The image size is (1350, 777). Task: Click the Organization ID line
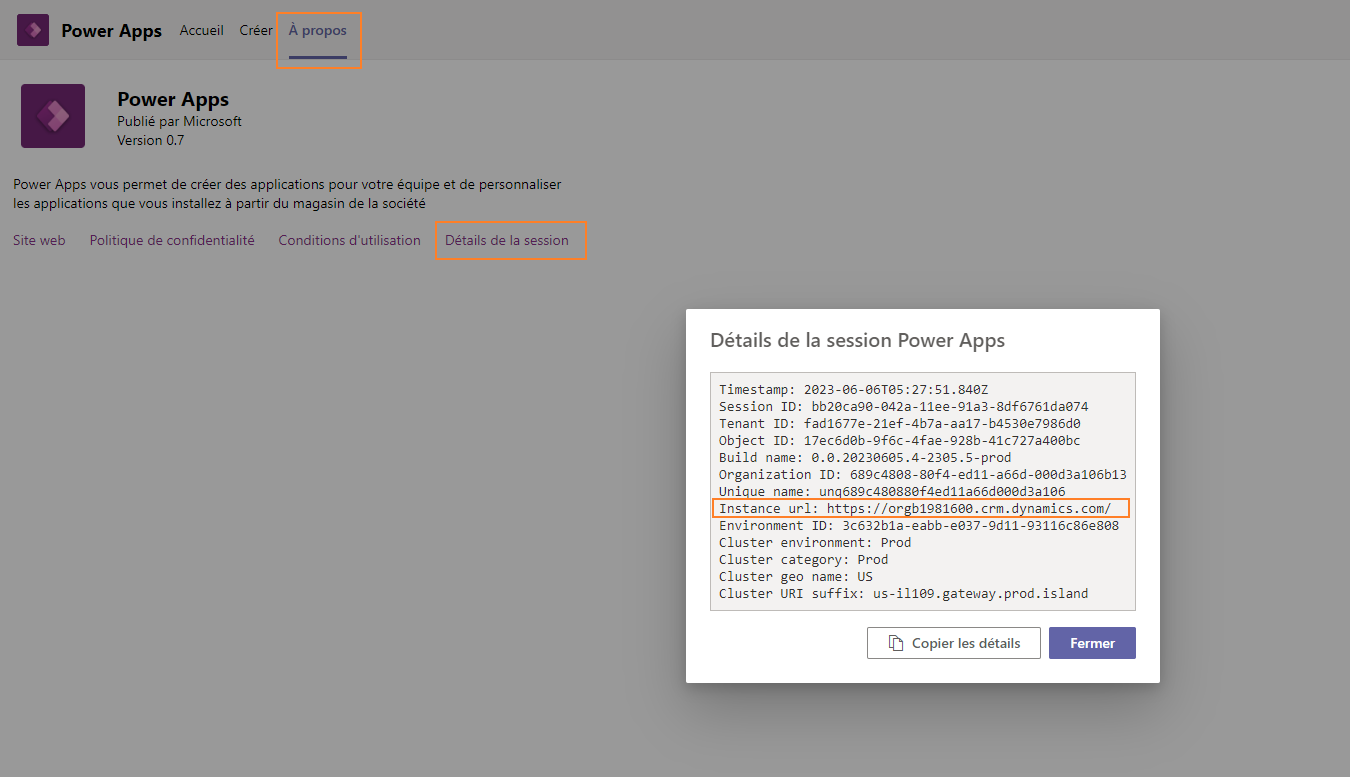[x=923, y=474]
